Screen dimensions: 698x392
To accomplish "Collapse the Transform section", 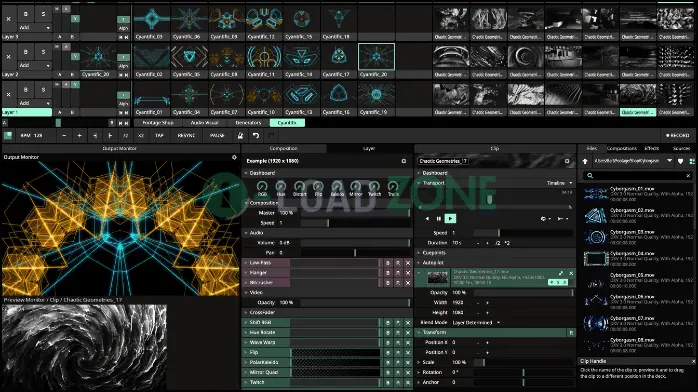I will [x=419, y=332].
